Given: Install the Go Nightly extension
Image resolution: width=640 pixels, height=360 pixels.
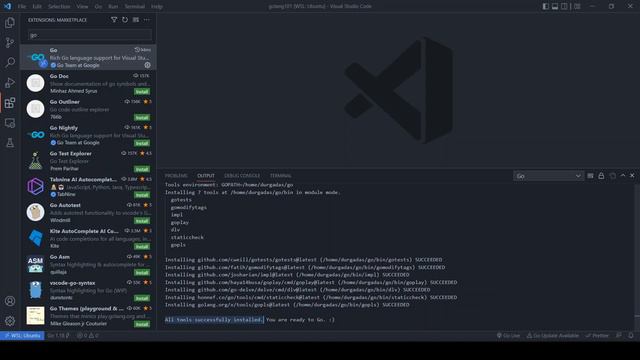Looking at the screenshot, I should tap(142, 143).
